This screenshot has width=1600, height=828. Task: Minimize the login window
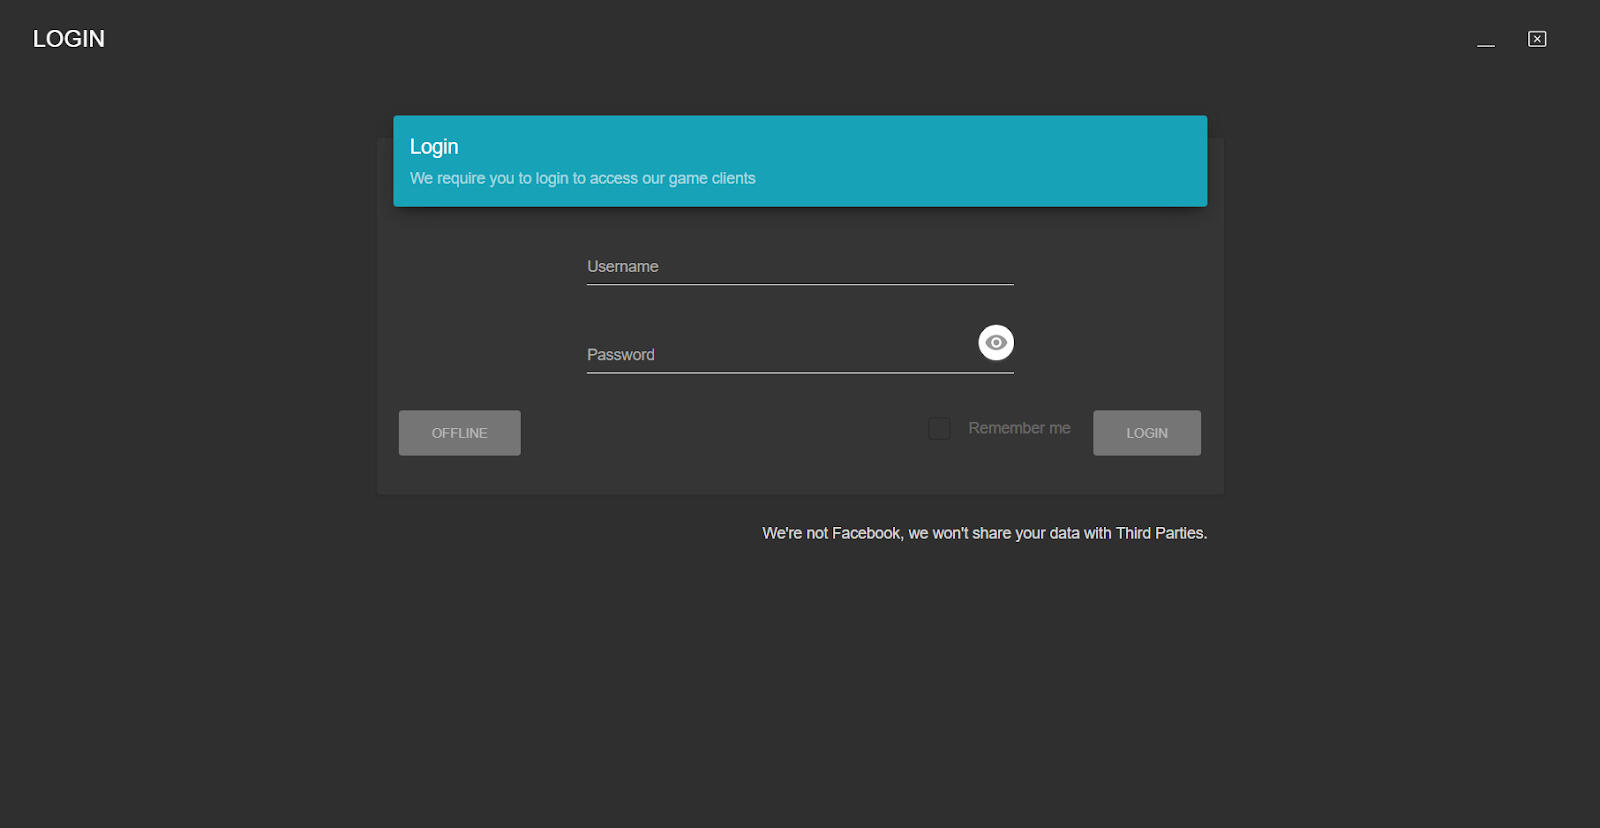[1486, 40]
